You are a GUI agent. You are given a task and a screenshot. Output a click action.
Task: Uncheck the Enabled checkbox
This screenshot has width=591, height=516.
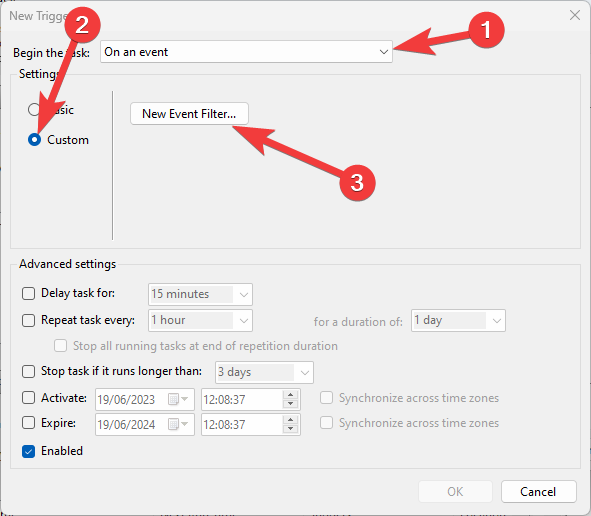tap(28, 451)
